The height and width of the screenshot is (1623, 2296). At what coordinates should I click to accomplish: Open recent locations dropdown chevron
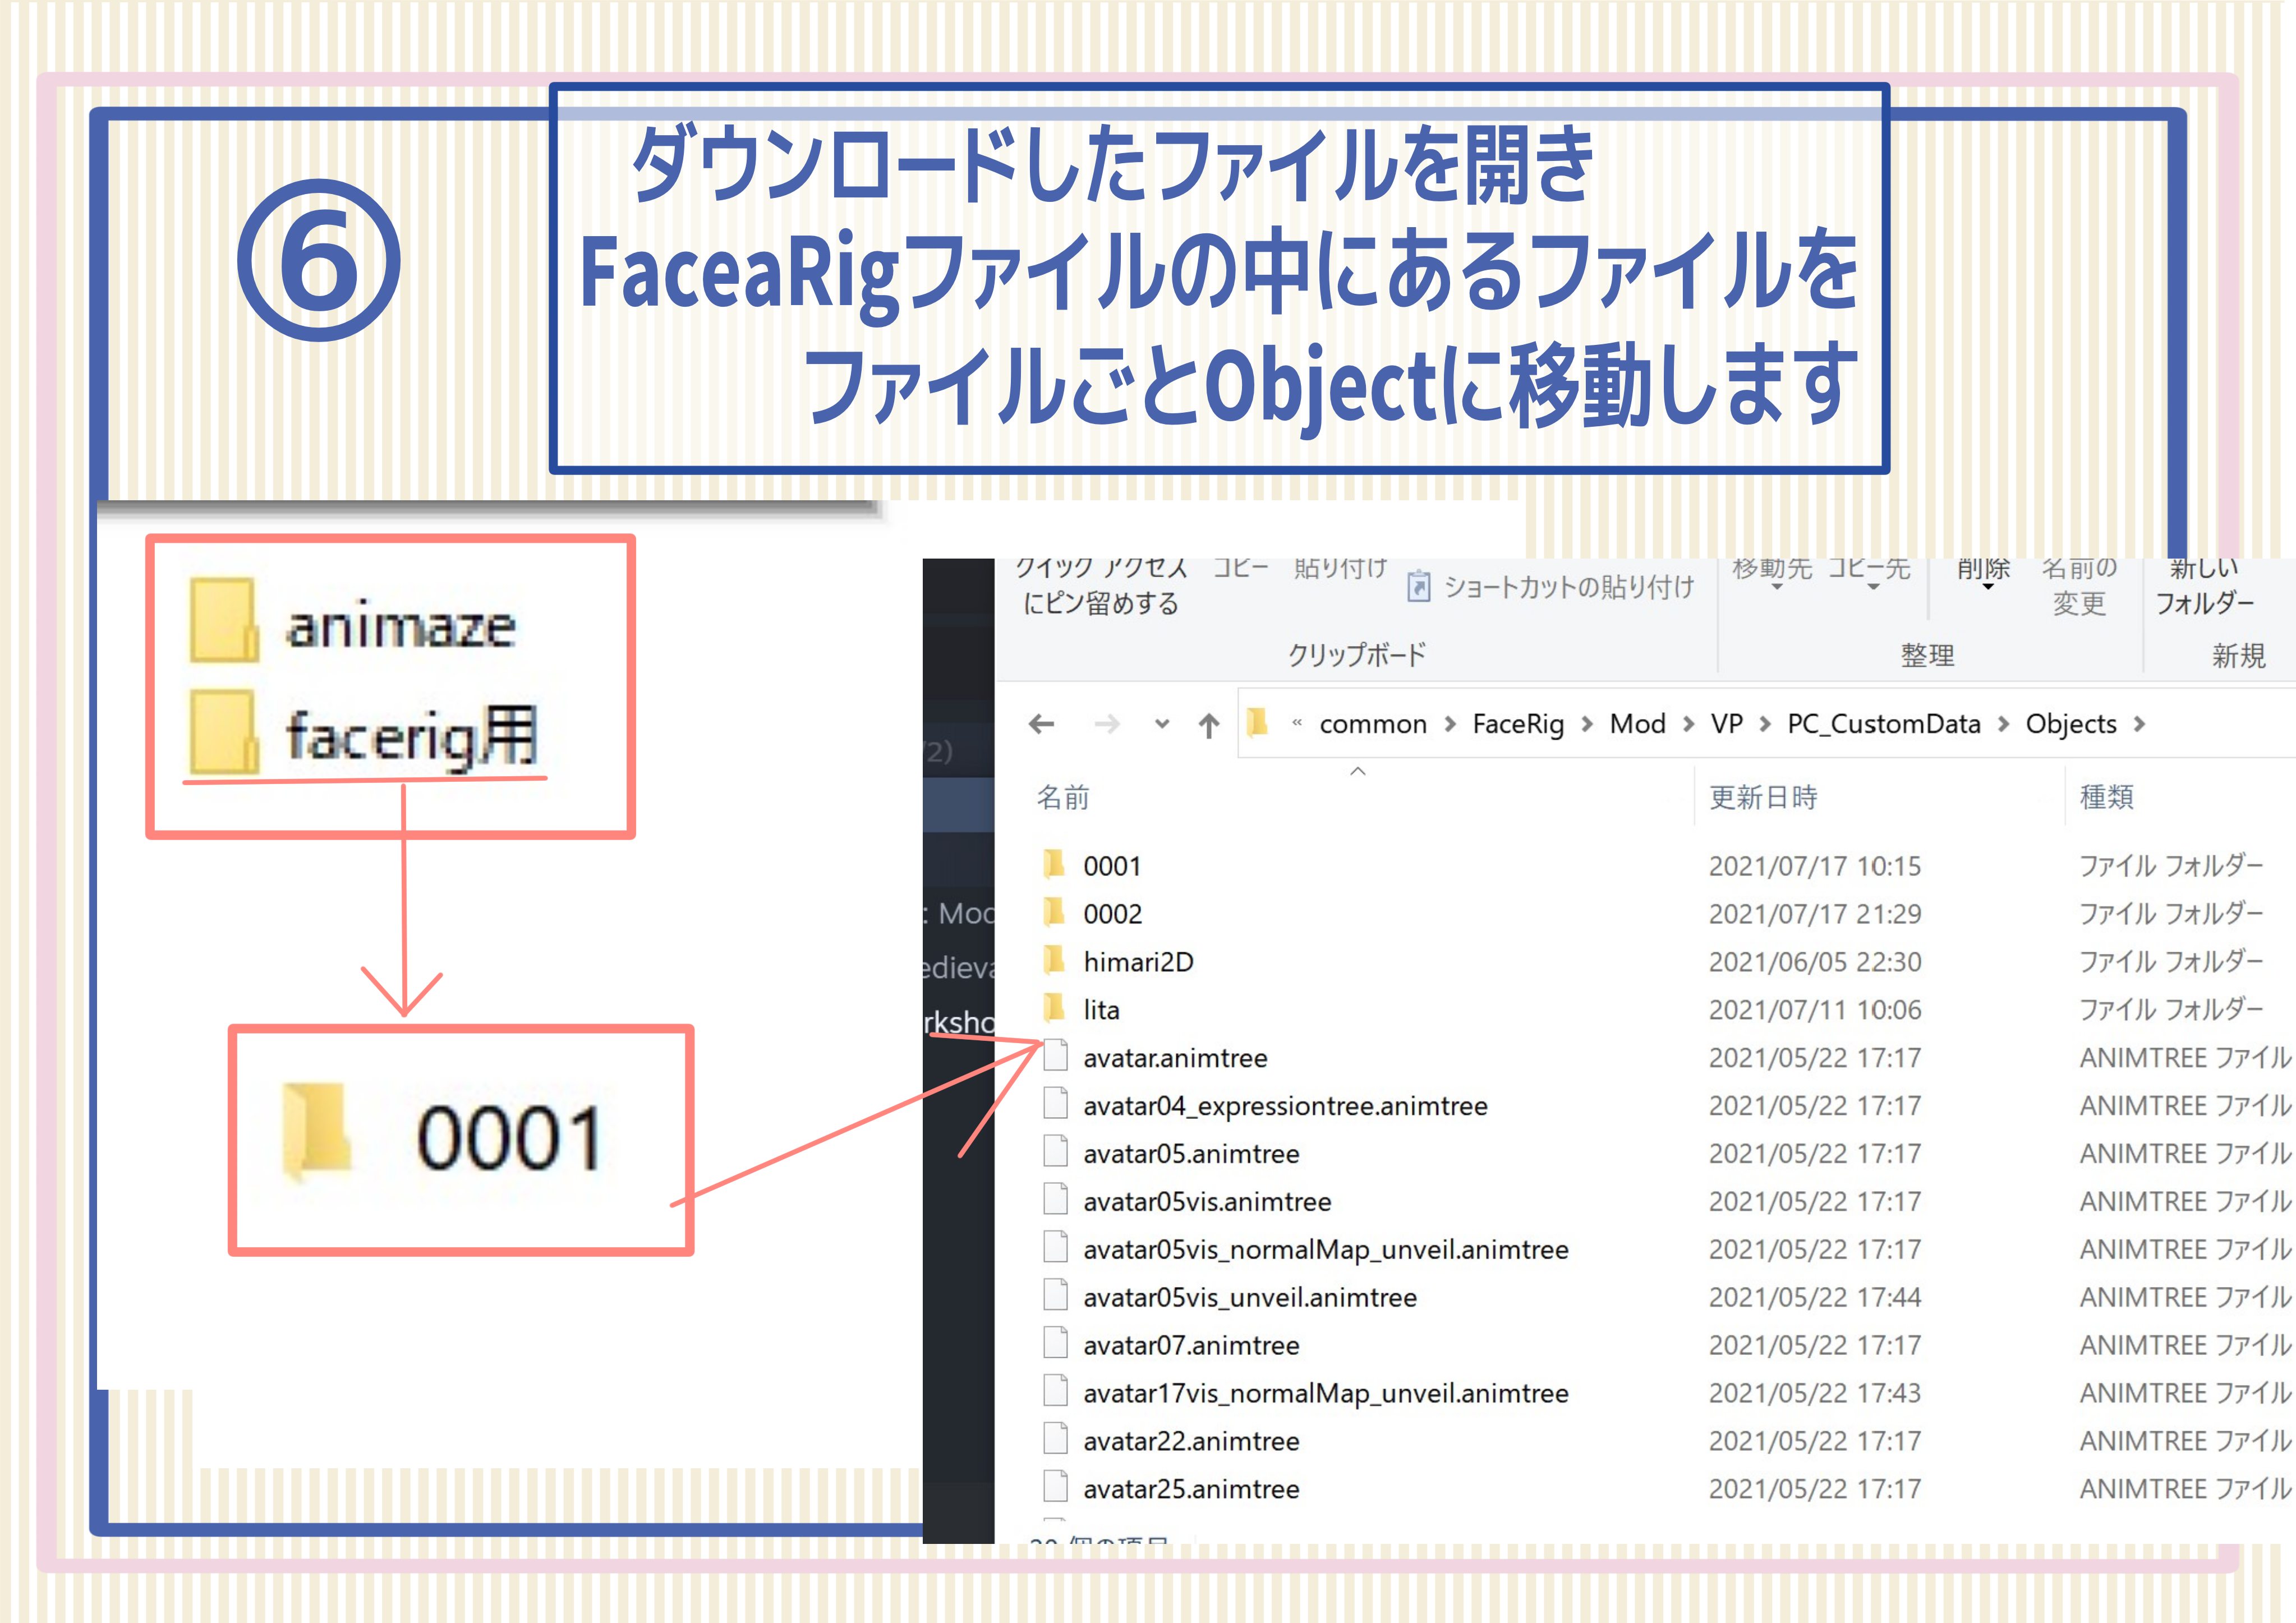pyautogui.click(x=1161, y=724)
